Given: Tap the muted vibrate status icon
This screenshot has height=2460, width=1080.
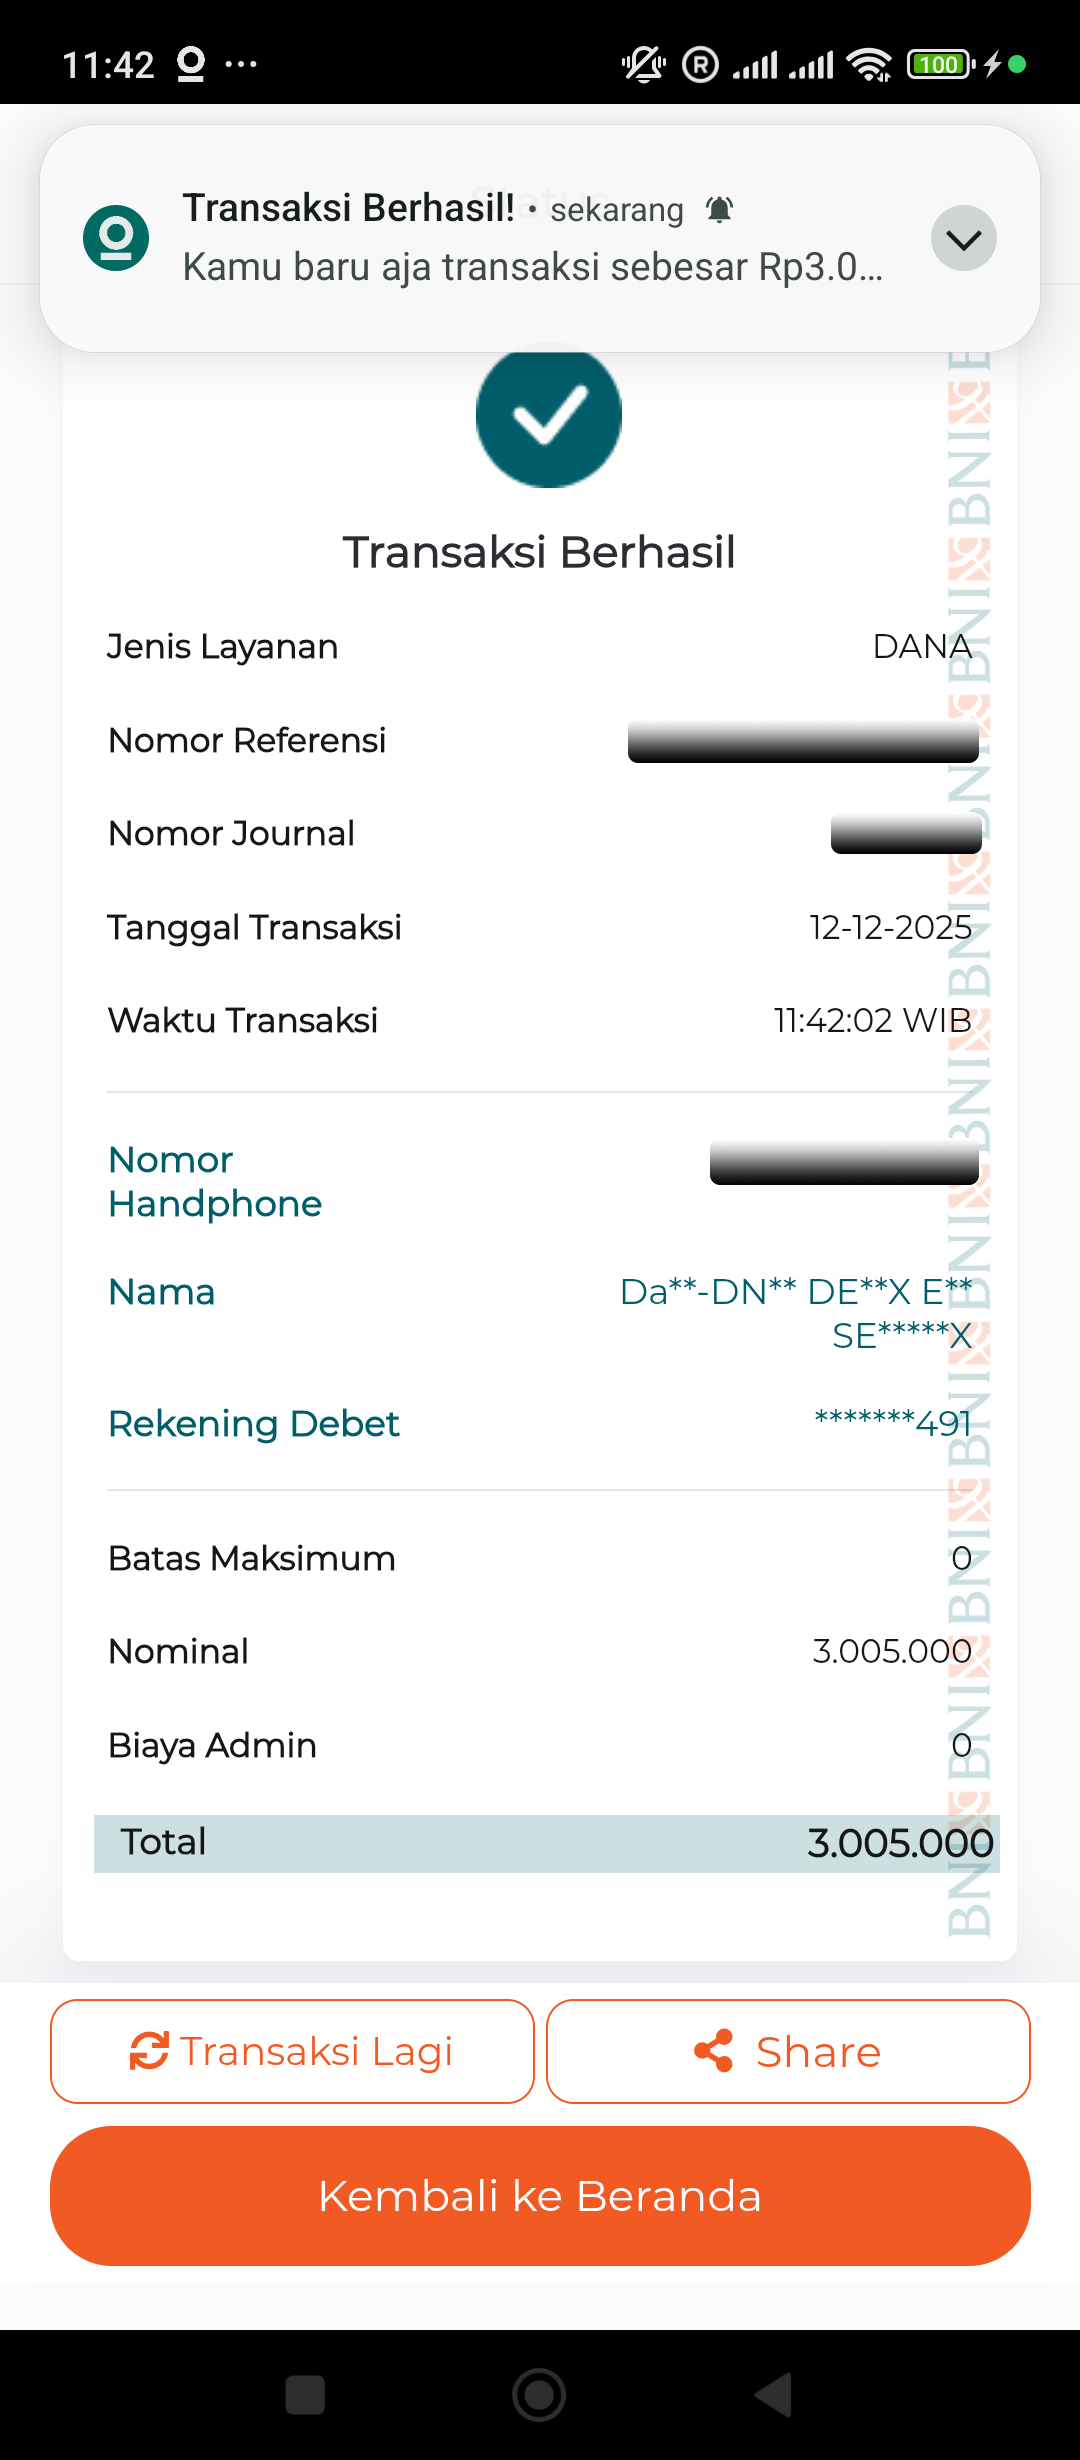Looking at the screenshot, I should click(643, 65).
